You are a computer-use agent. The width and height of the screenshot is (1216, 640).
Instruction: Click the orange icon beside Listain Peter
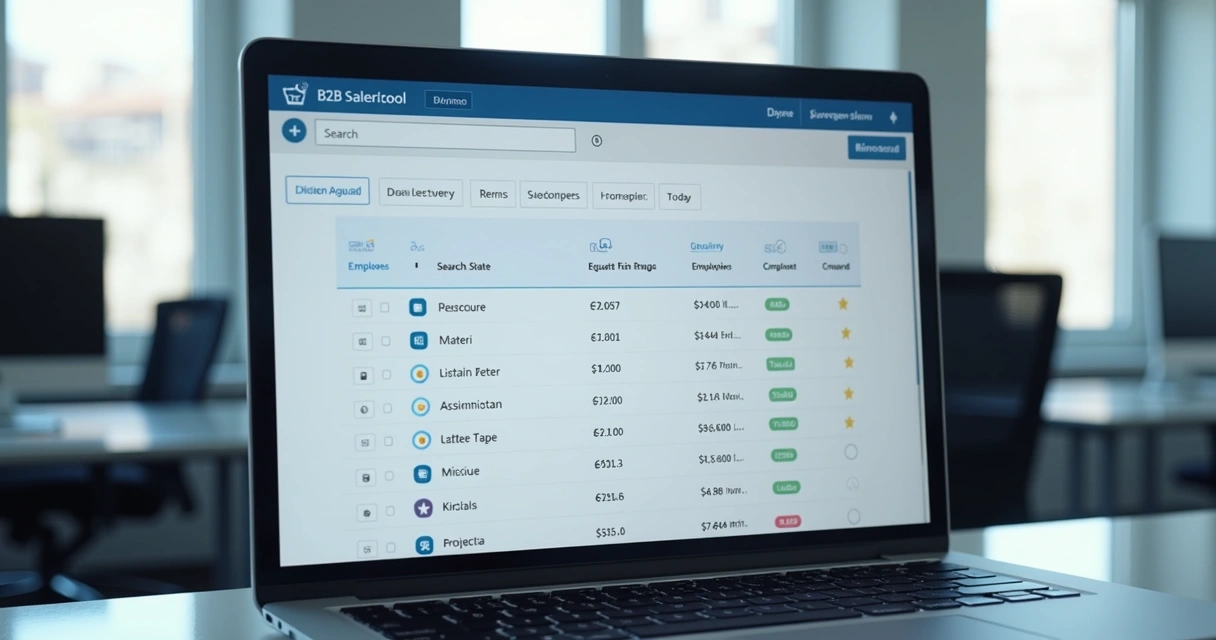click(421, 372)
